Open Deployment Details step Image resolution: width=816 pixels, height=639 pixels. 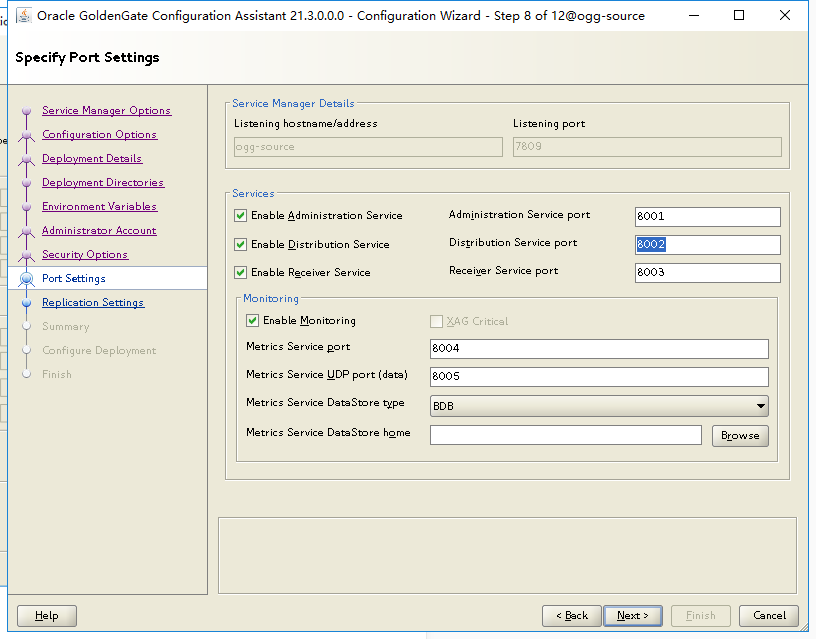tap(92, 158)
